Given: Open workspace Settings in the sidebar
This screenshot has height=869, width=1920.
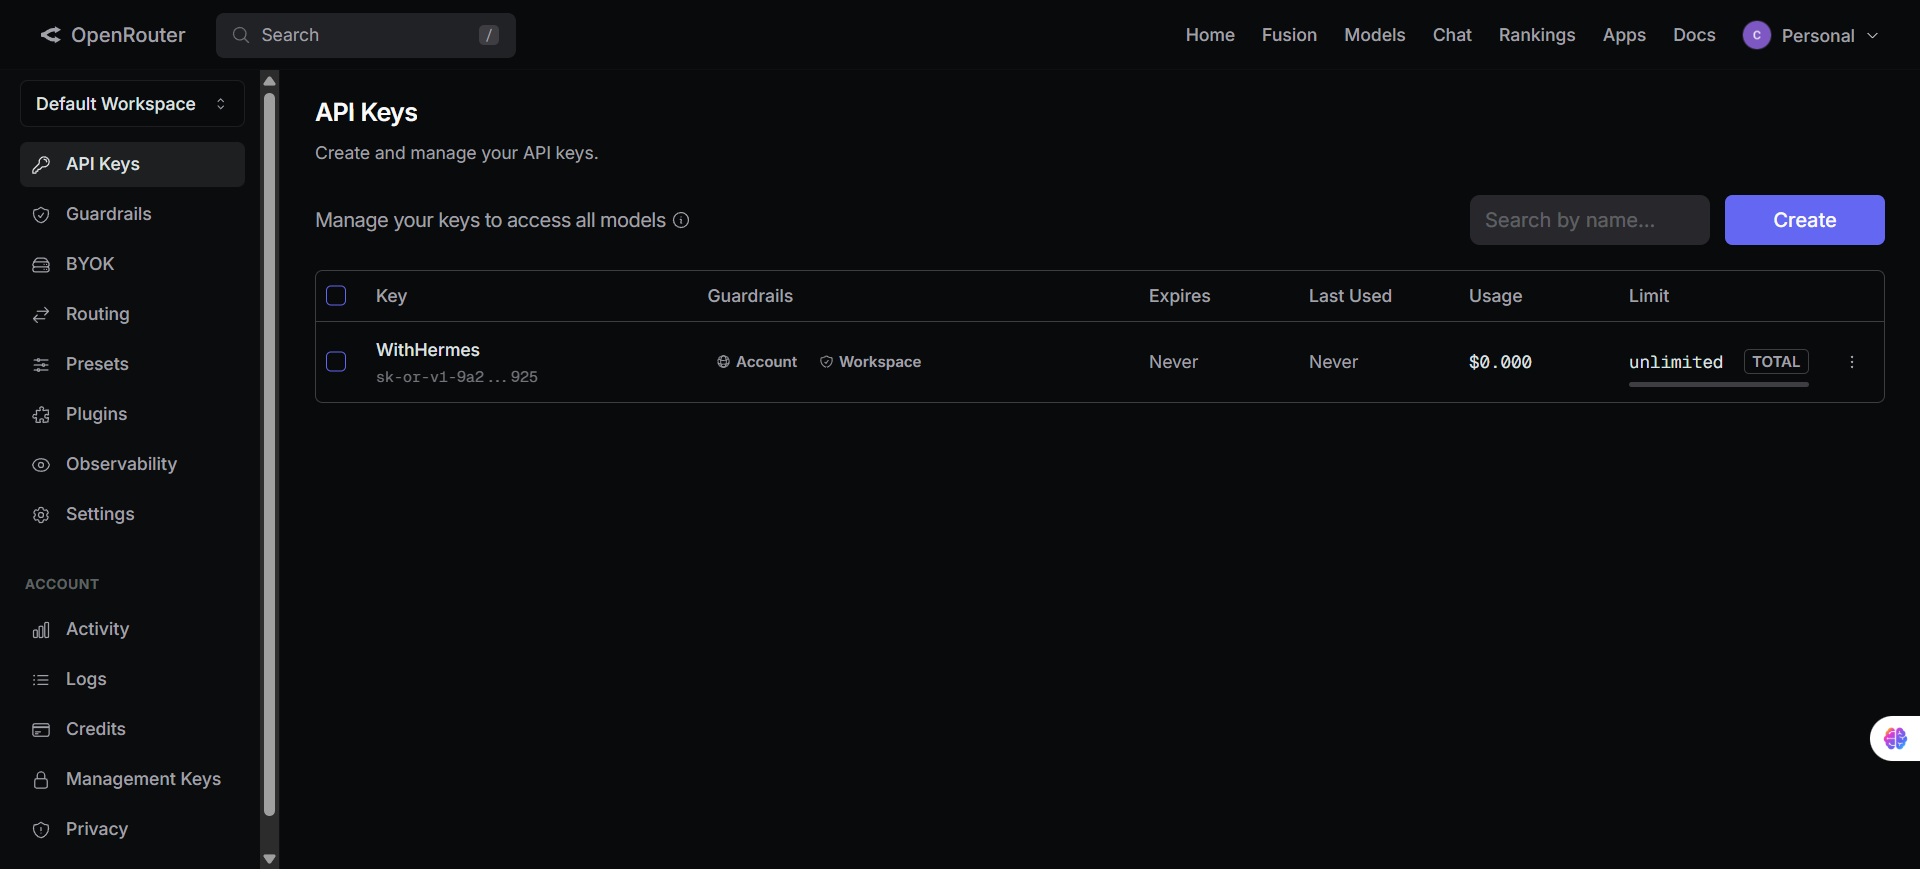Looking at the screenshot, I should coord(132,514).
